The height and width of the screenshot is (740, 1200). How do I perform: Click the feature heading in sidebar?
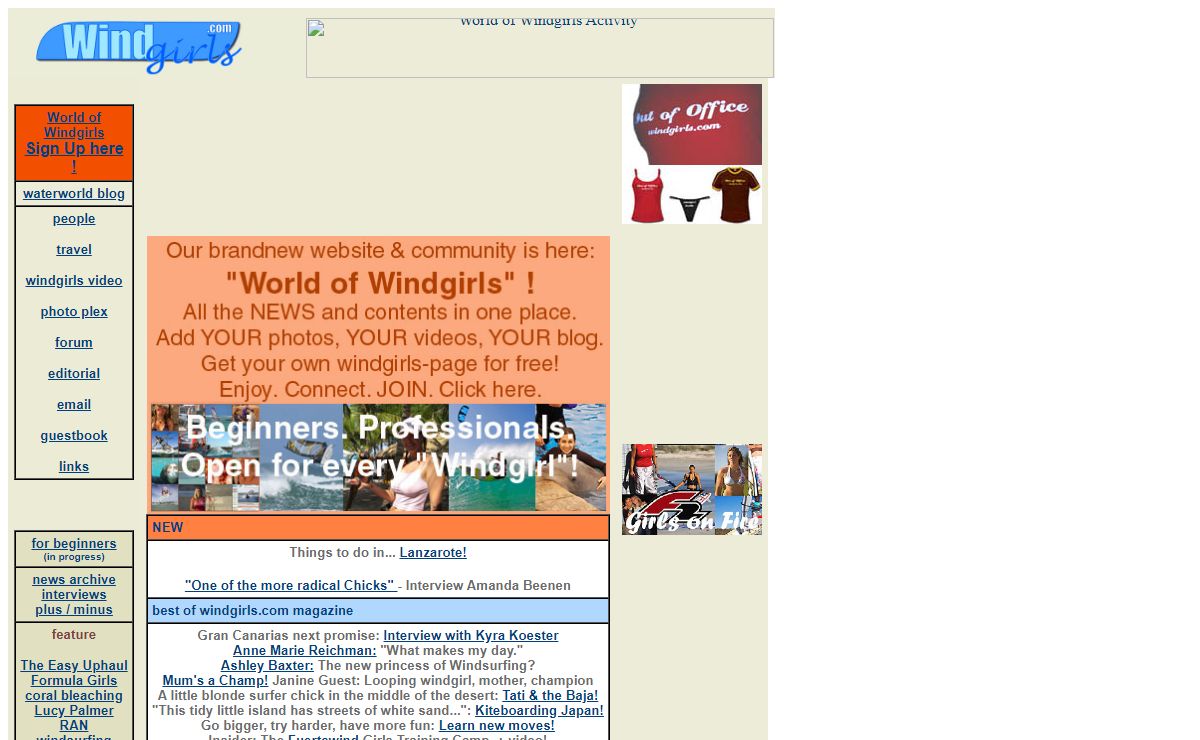(74, 635)
